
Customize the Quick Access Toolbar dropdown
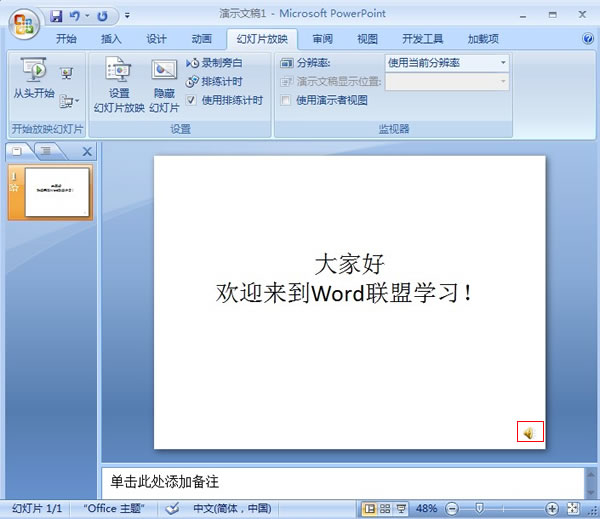click(x=127, y=16)
